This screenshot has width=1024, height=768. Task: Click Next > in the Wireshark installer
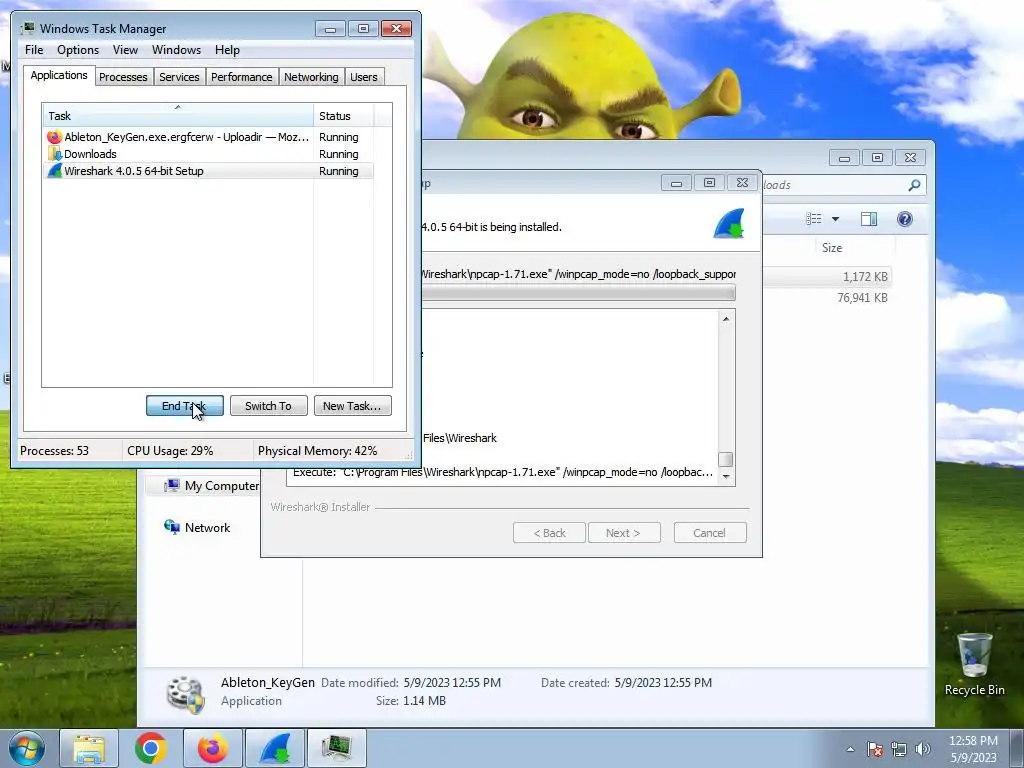pyautogui.click(x=624, y=533)
